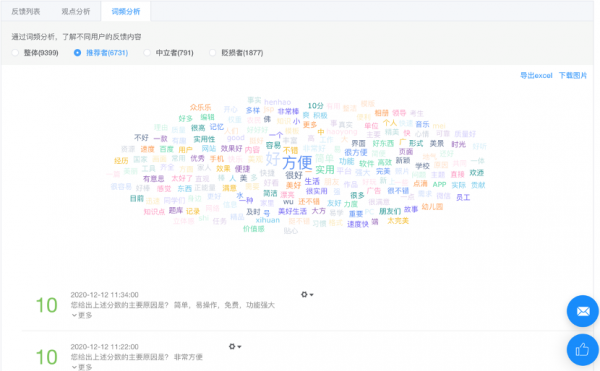Click the orange word 众乐乐 in the cloud

[201, 107]
